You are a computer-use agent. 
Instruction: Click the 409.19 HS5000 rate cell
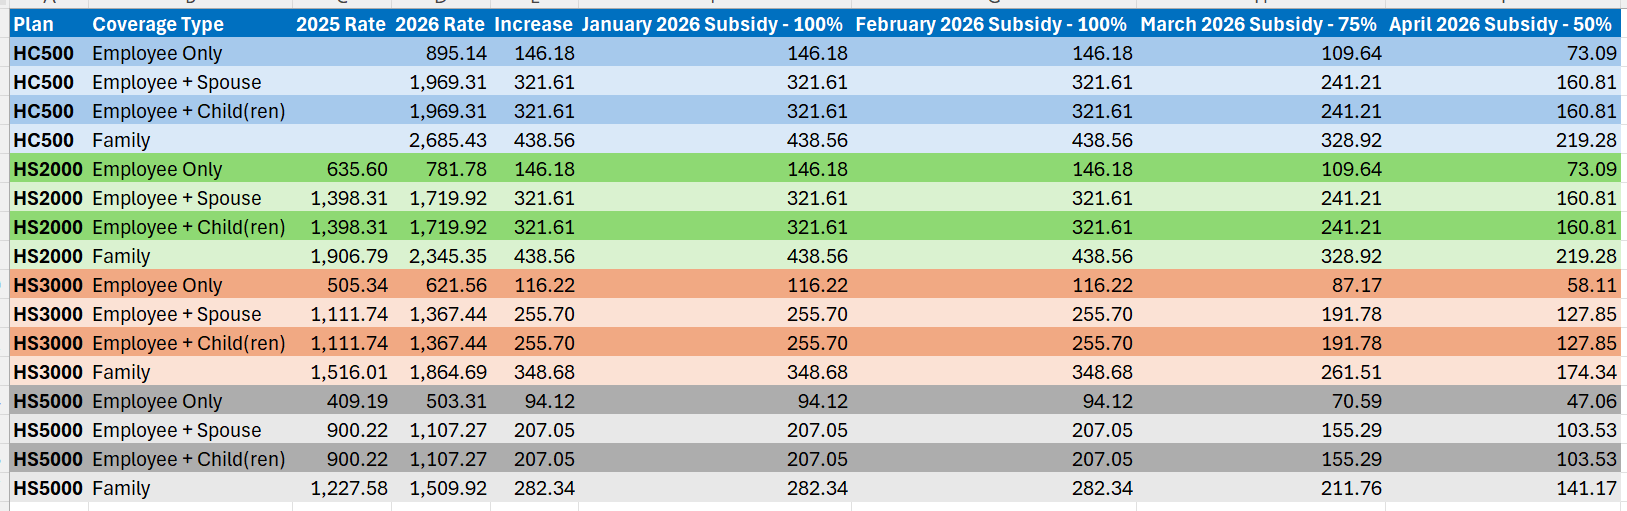pos(357,401)
